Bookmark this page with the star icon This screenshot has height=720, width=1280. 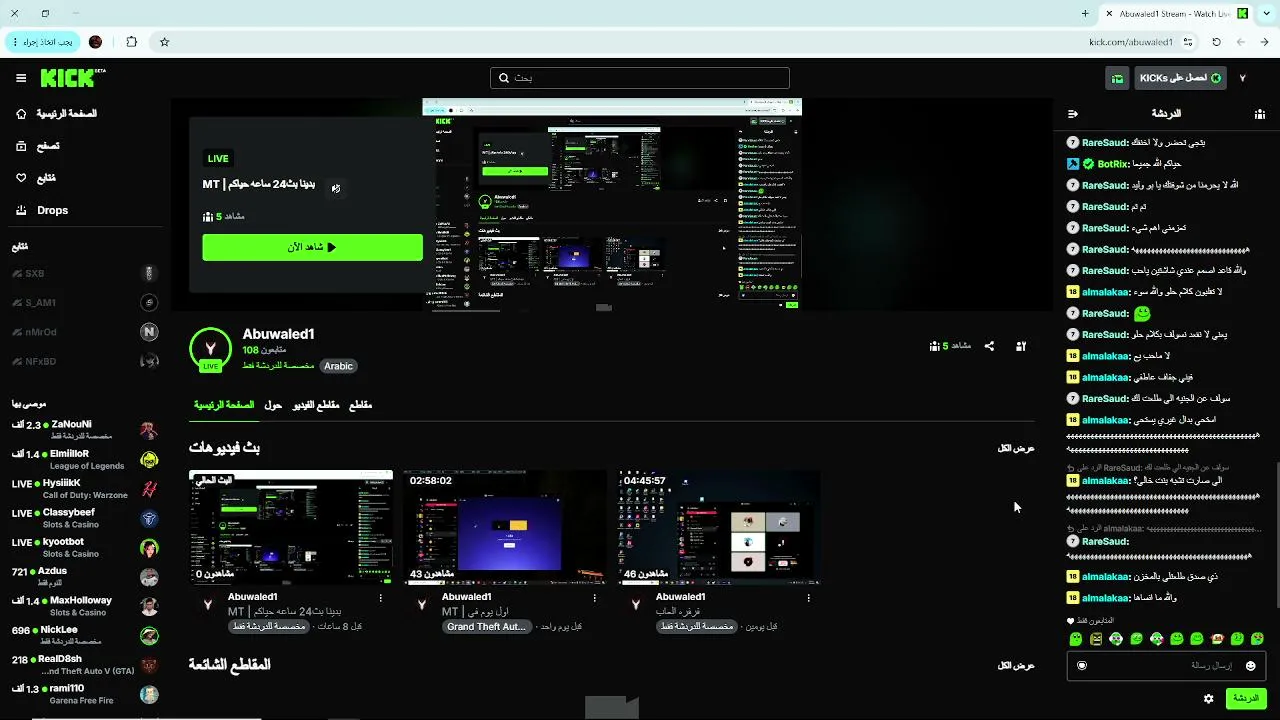pos(165,42)
